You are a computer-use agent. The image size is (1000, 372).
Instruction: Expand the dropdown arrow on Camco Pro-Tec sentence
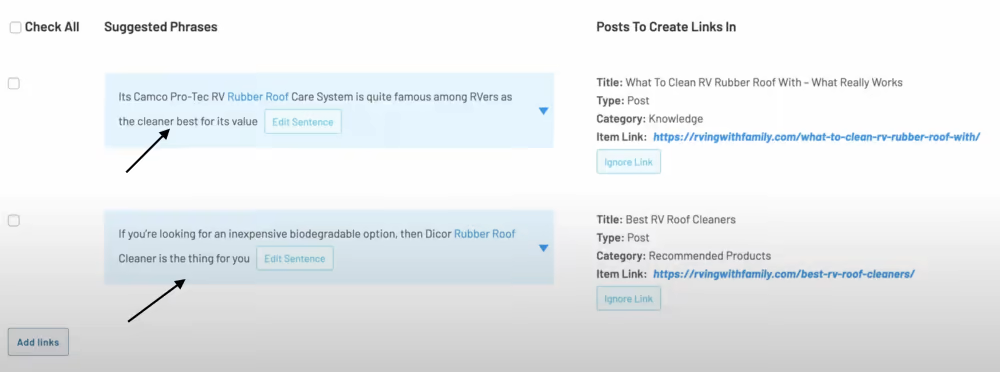[x=543, y=111]
